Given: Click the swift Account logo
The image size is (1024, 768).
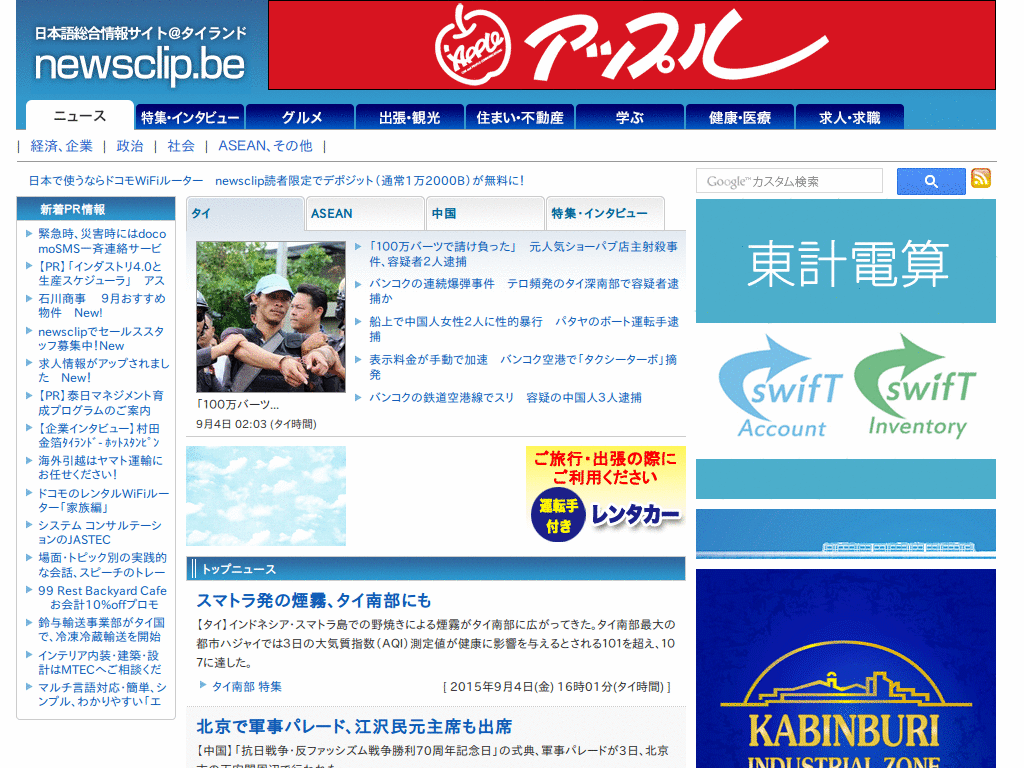Looking at the screenshot, I should pyautogui.click(x=781, y=387).
